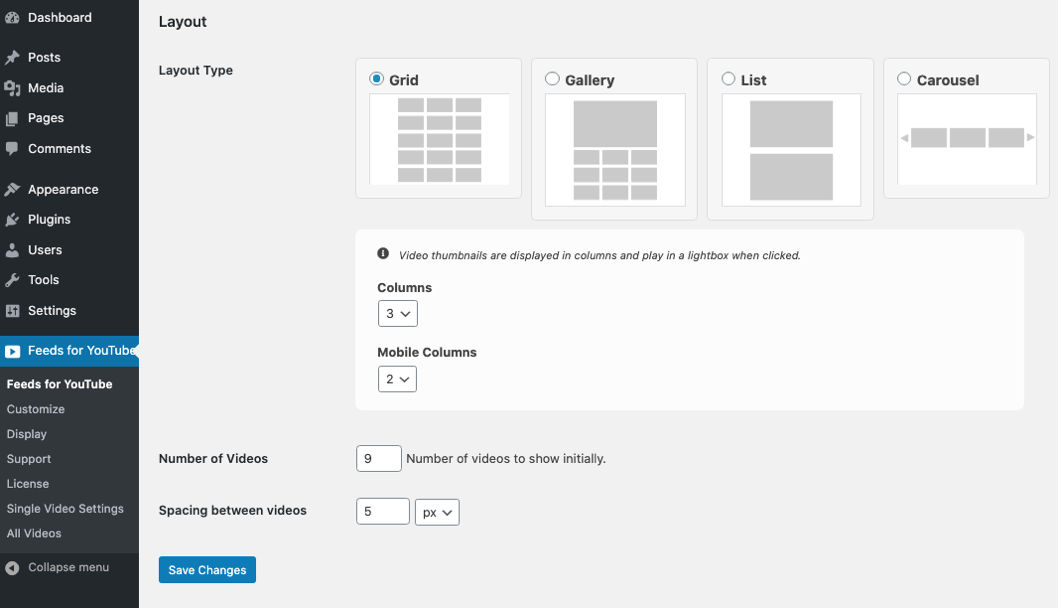Open Media via its sidebar icon

click(12, 88)
